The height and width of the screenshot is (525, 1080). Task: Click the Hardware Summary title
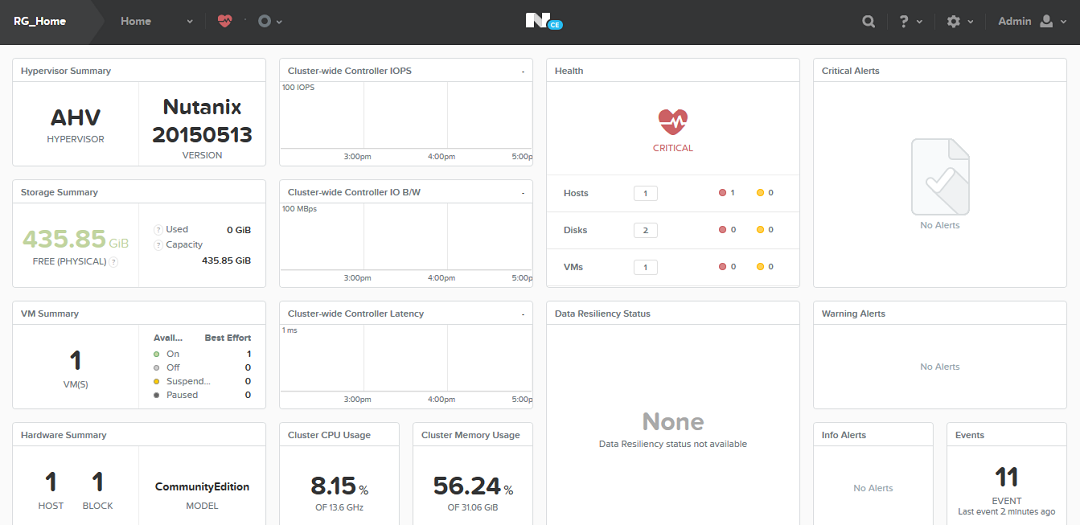[x=63, y=435]
